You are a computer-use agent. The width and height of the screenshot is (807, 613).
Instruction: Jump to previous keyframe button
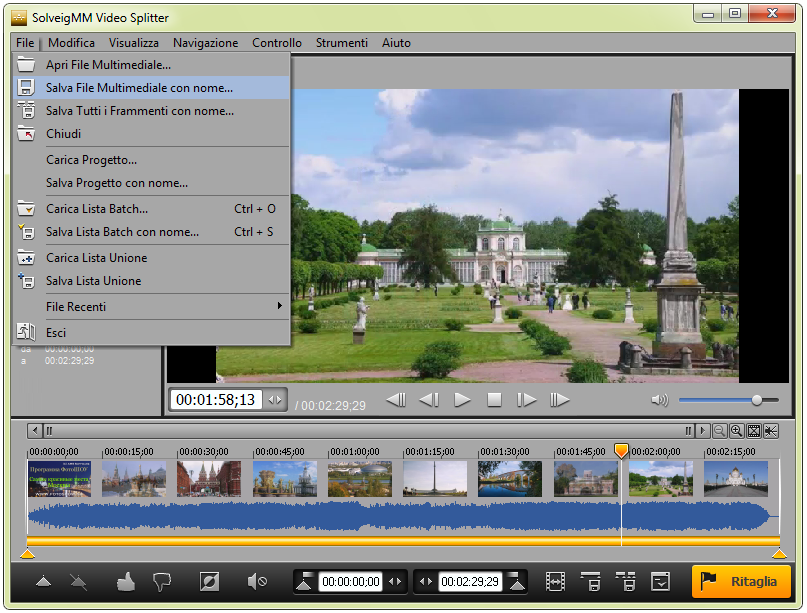tap(396, 400)
